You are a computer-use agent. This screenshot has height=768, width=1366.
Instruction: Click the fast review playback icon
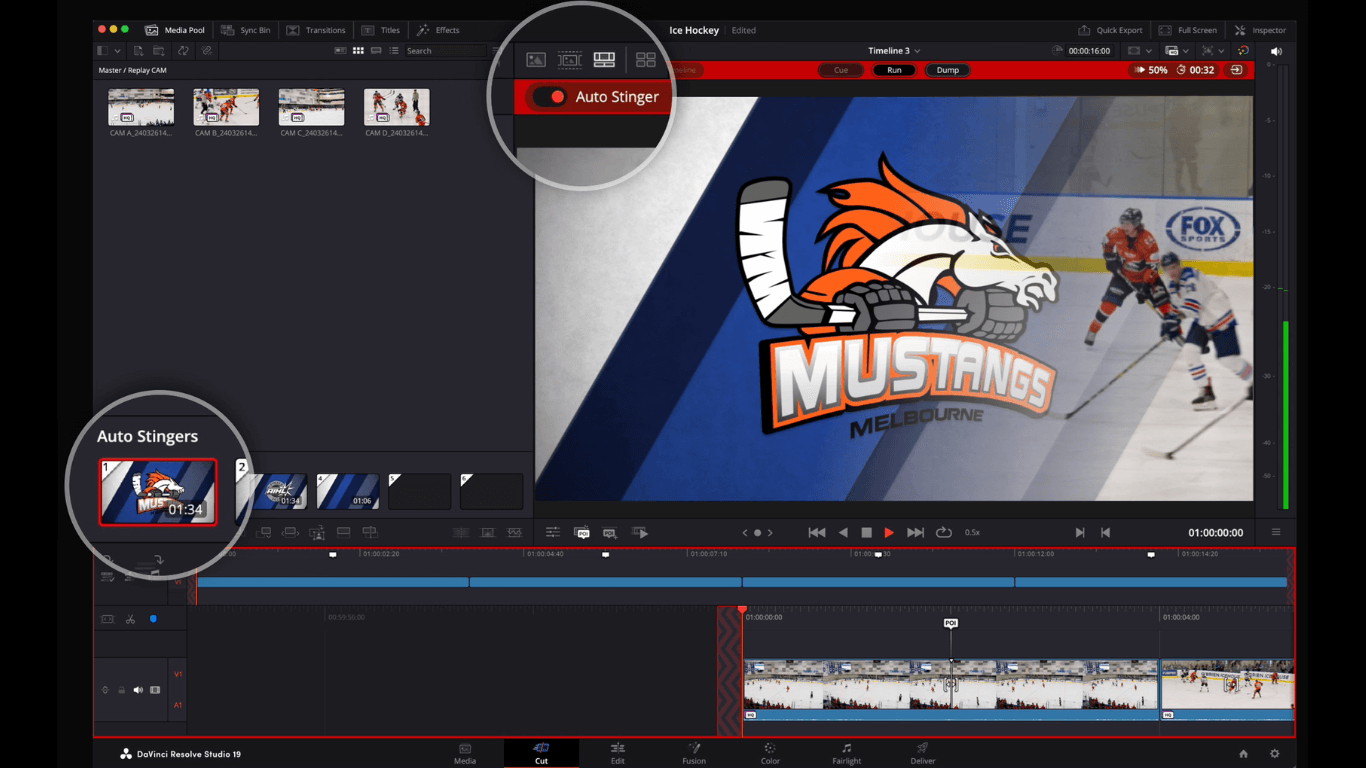coord(640,533)
